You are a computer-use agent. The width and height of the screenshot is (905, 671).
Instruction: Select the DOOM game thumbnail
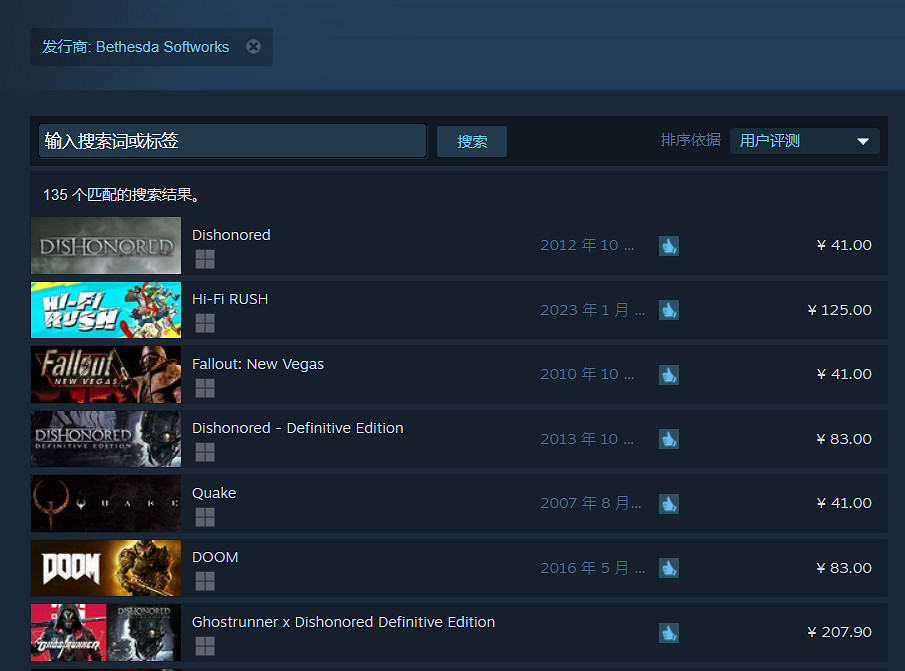coord(106,568)
